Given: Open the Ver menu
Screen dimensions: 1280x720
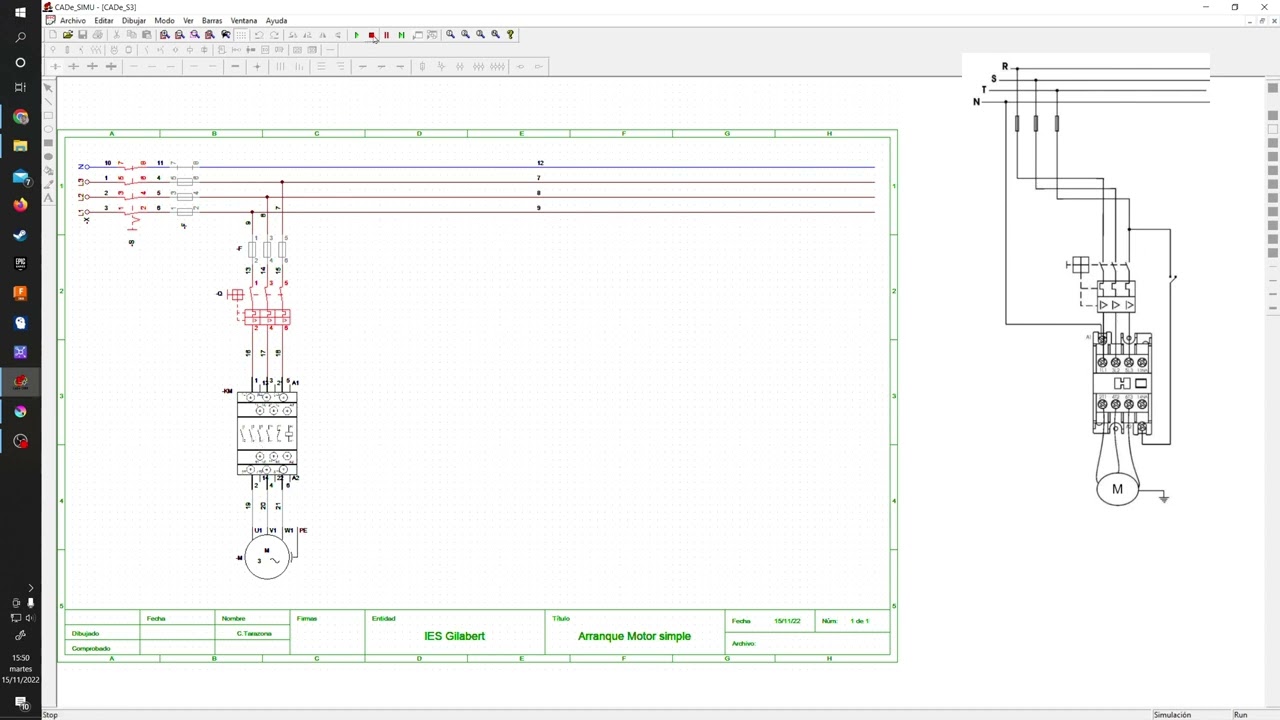Looking at the screenshot, I should (188, 20).
